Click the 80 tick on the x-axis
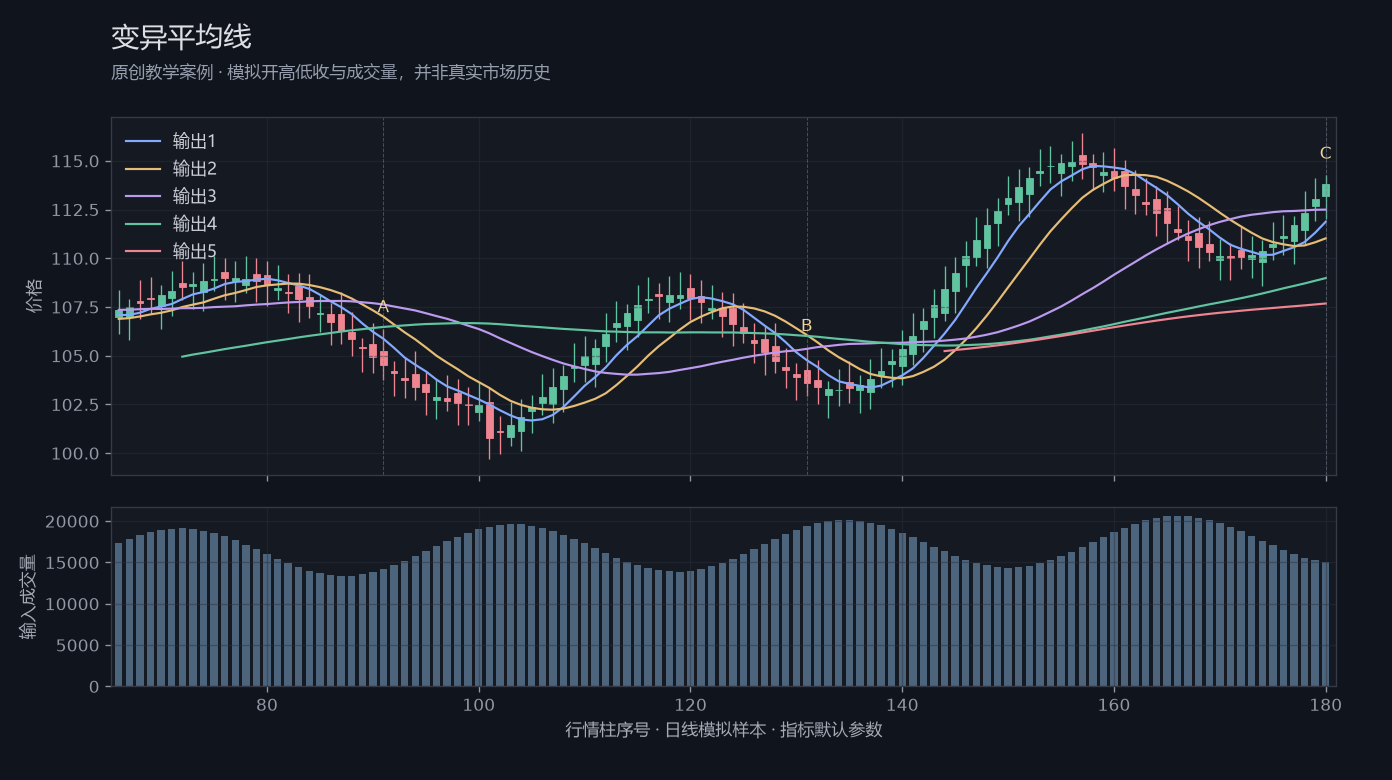 267,704
